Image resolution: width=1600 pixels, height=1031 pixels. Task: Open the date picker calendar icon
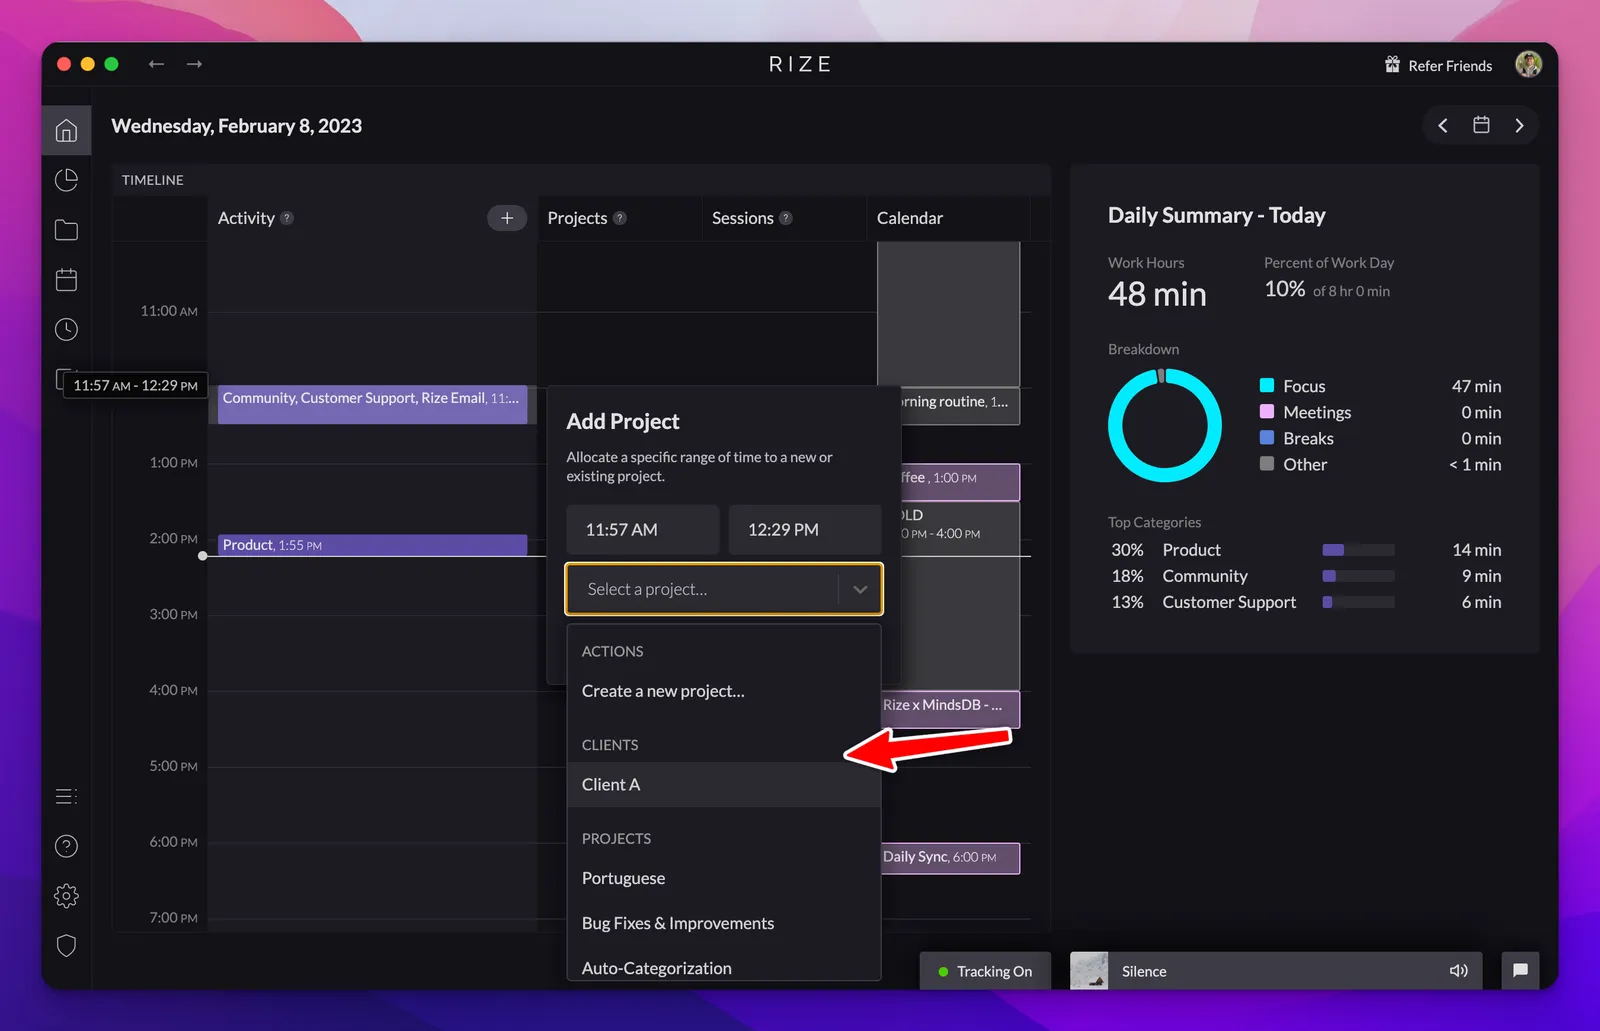(1481, 125)
